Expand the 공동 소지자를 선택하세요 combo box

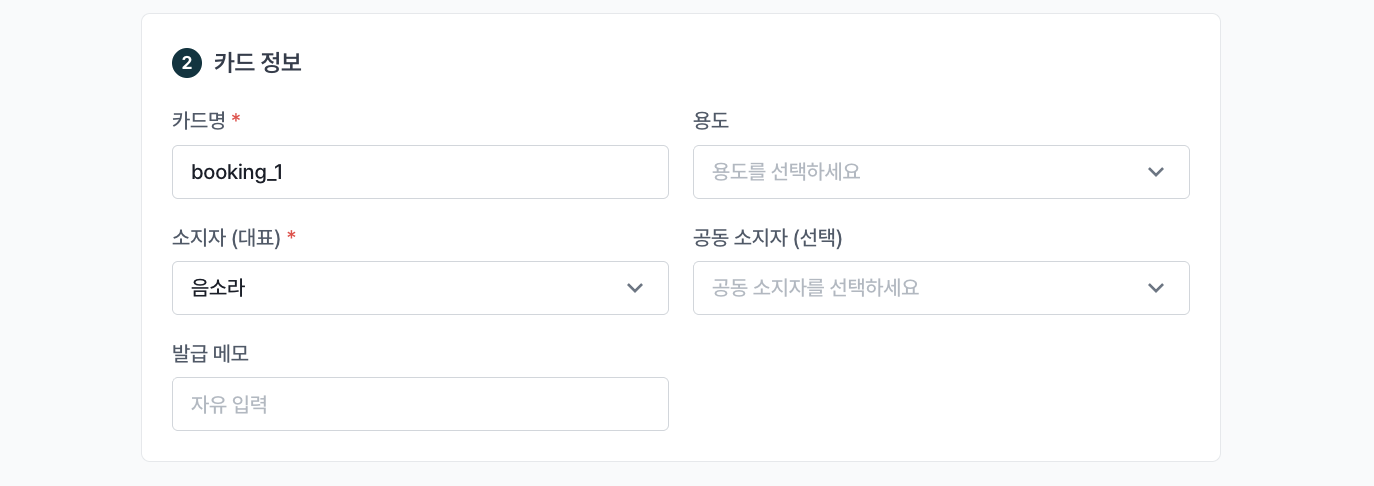tap(941, 288)
